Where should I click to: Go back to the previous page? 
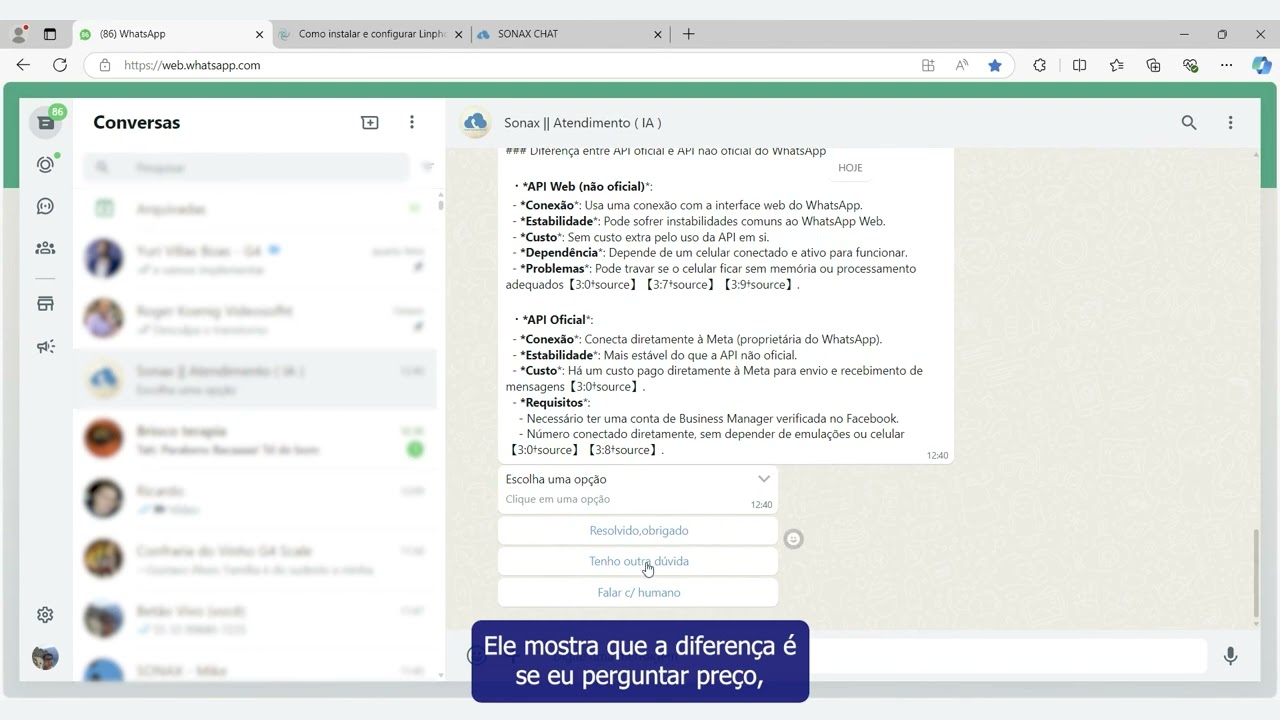click(x=23, y=65)
